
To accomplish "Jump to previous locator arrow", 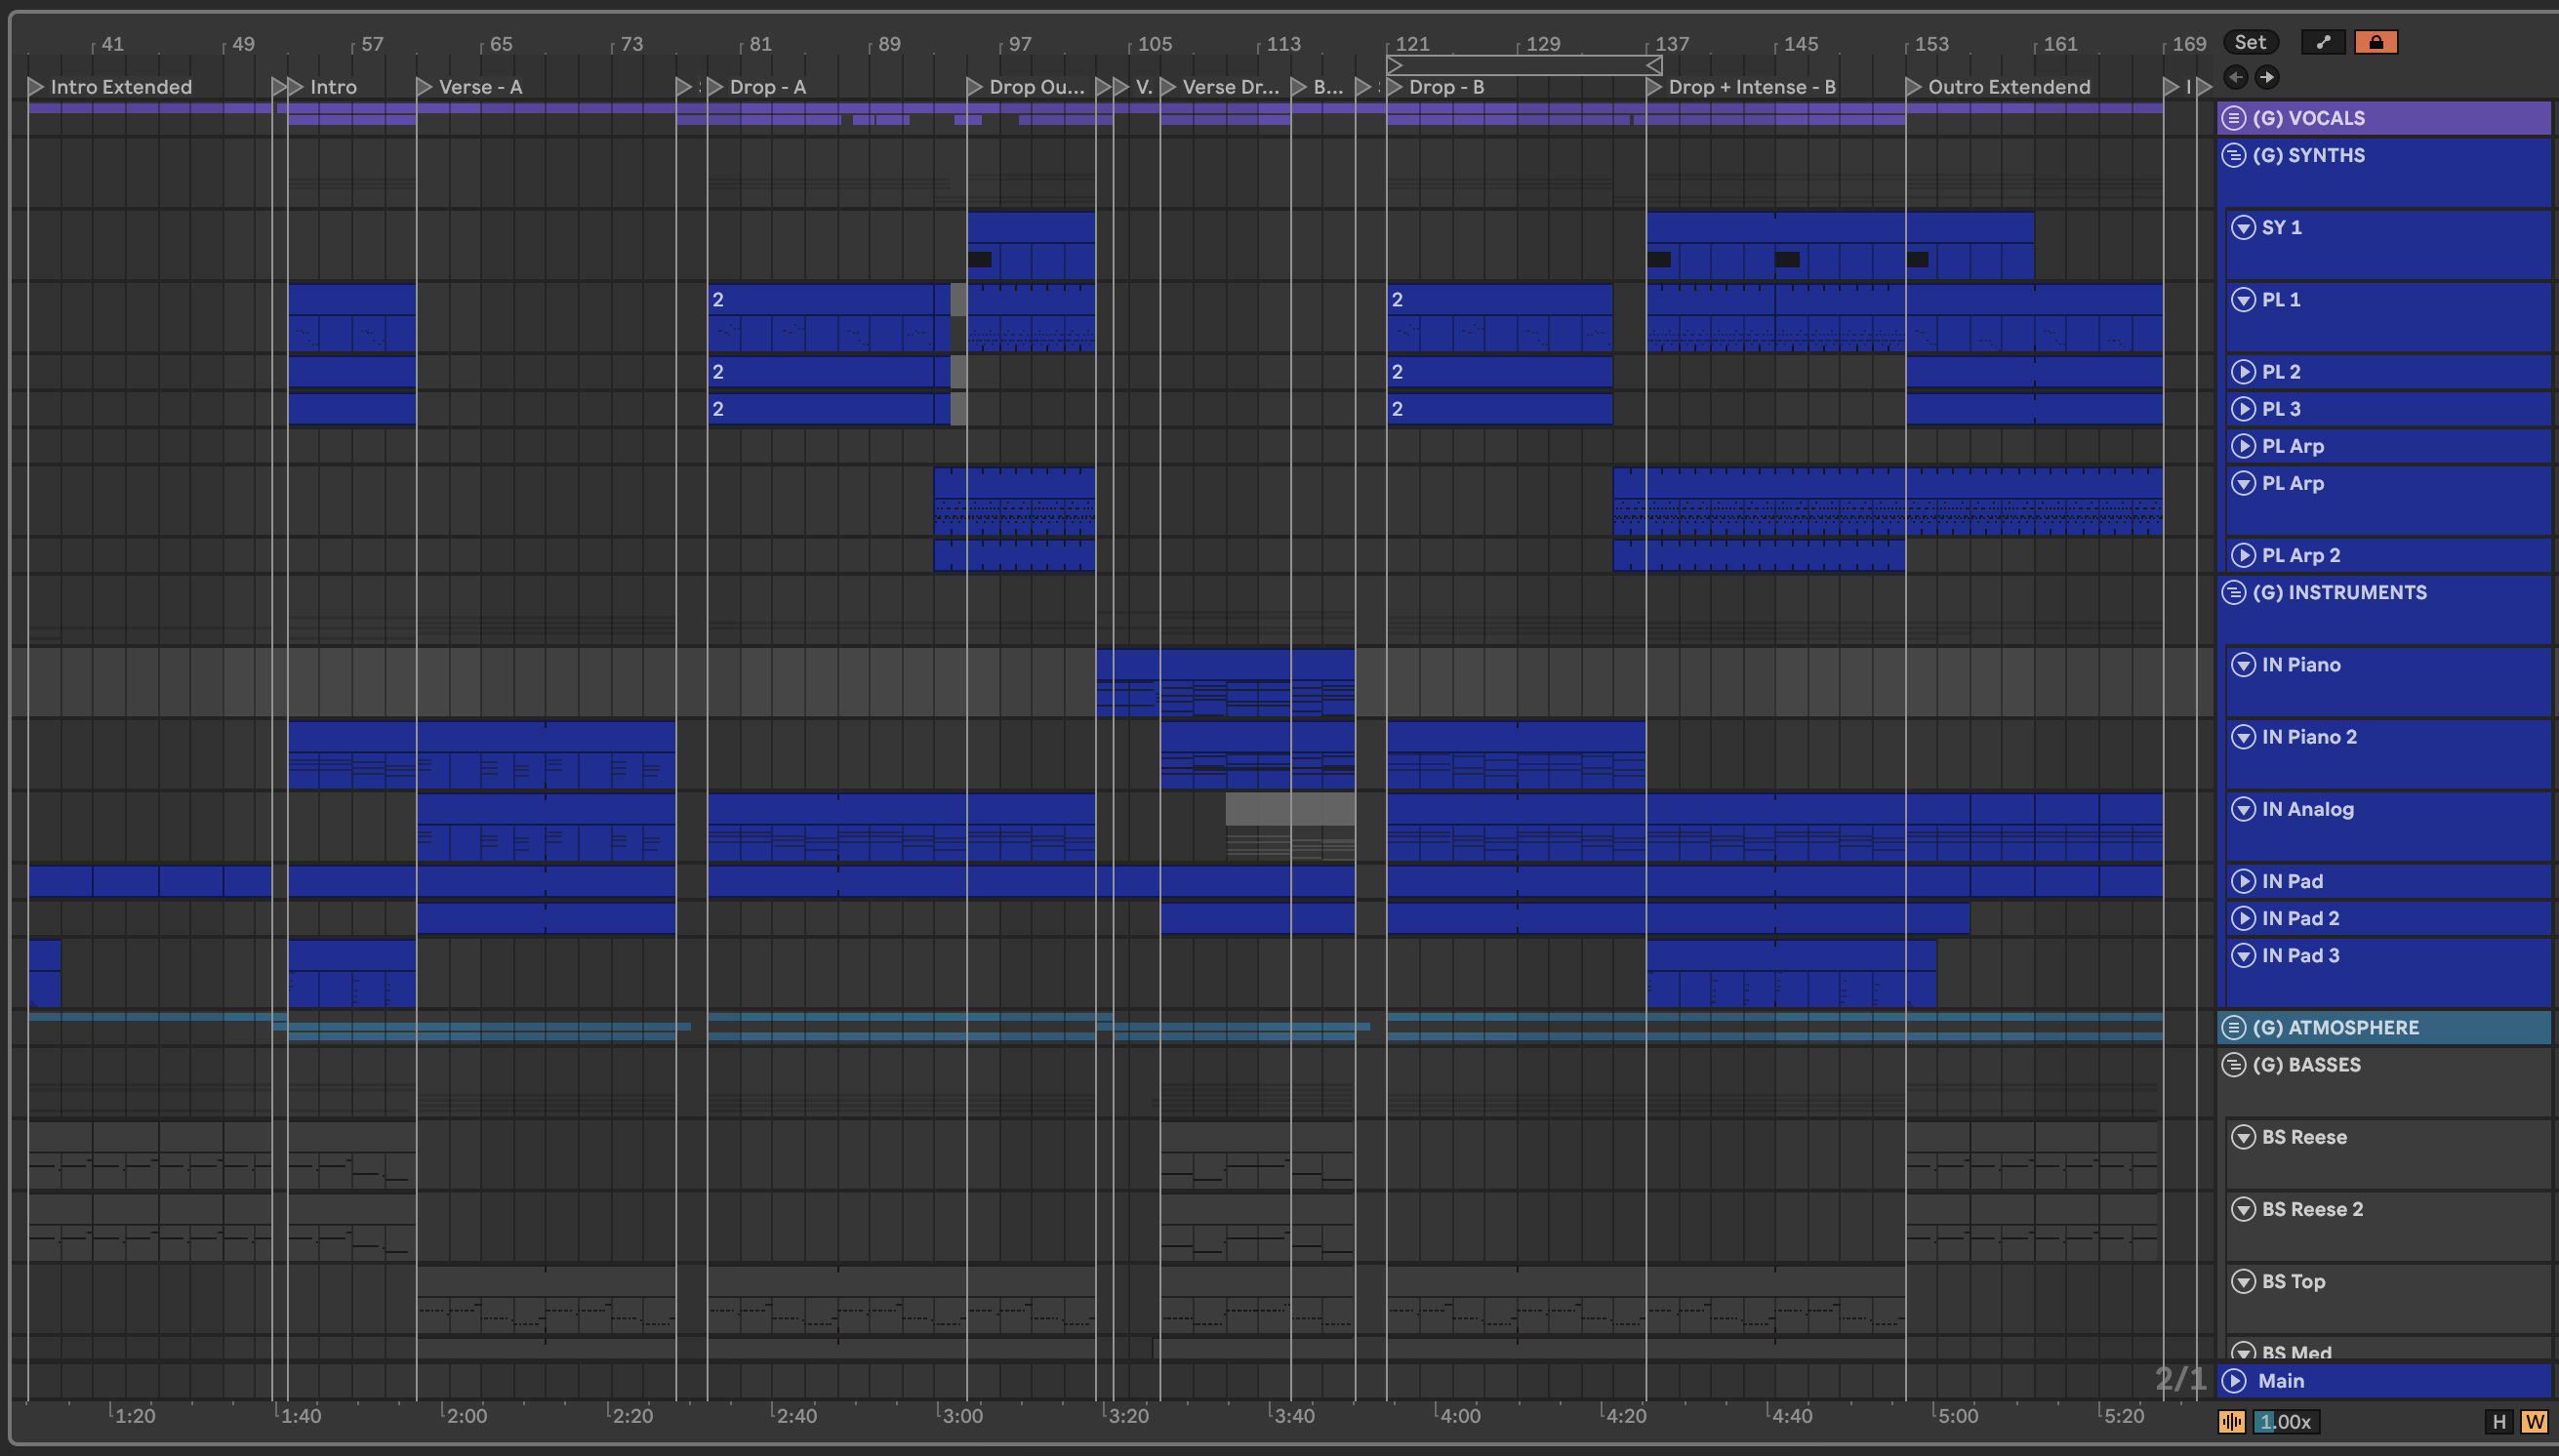I will point(2236,77).
